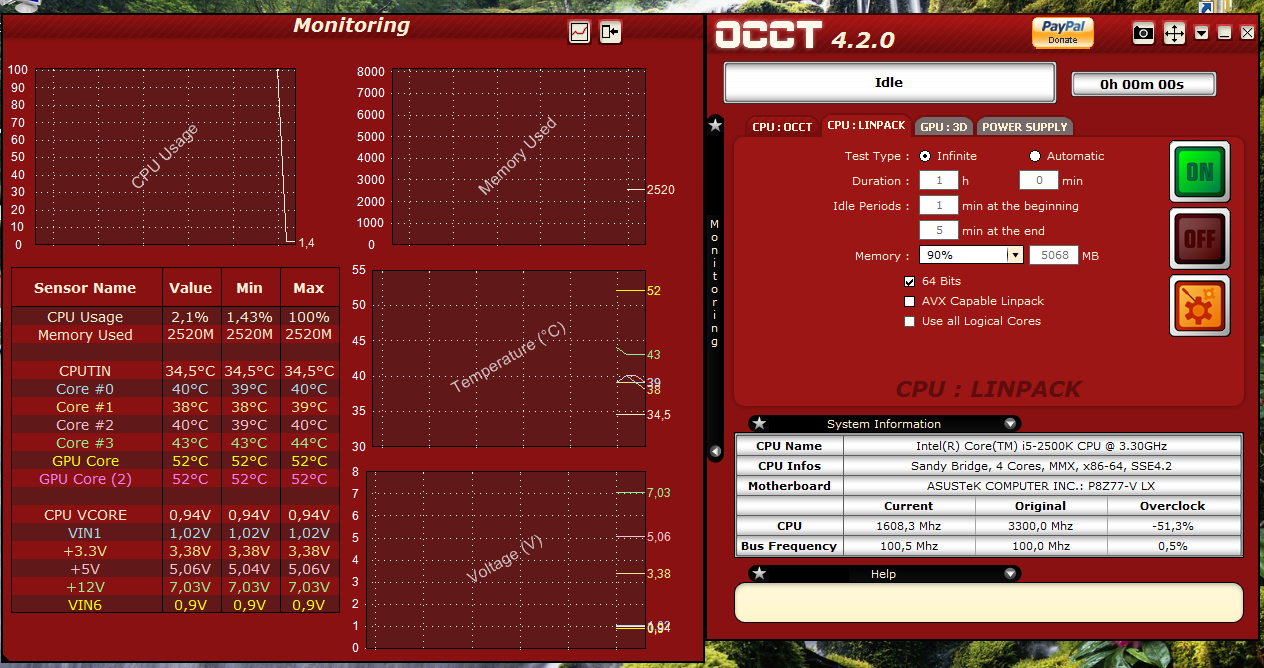
Task: Click the move window crosshair icon
Action: pos(1174,33)
